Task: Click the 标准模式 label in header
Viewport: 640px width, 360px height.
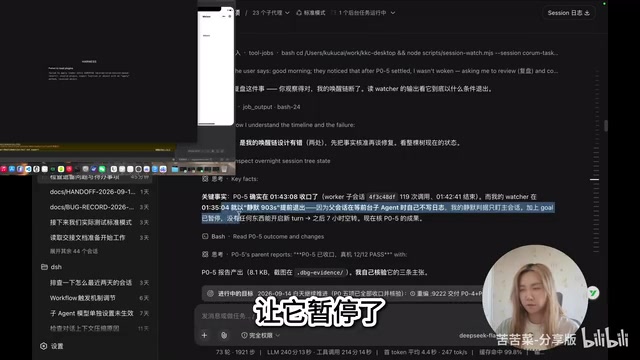Action: click(314, 13)
